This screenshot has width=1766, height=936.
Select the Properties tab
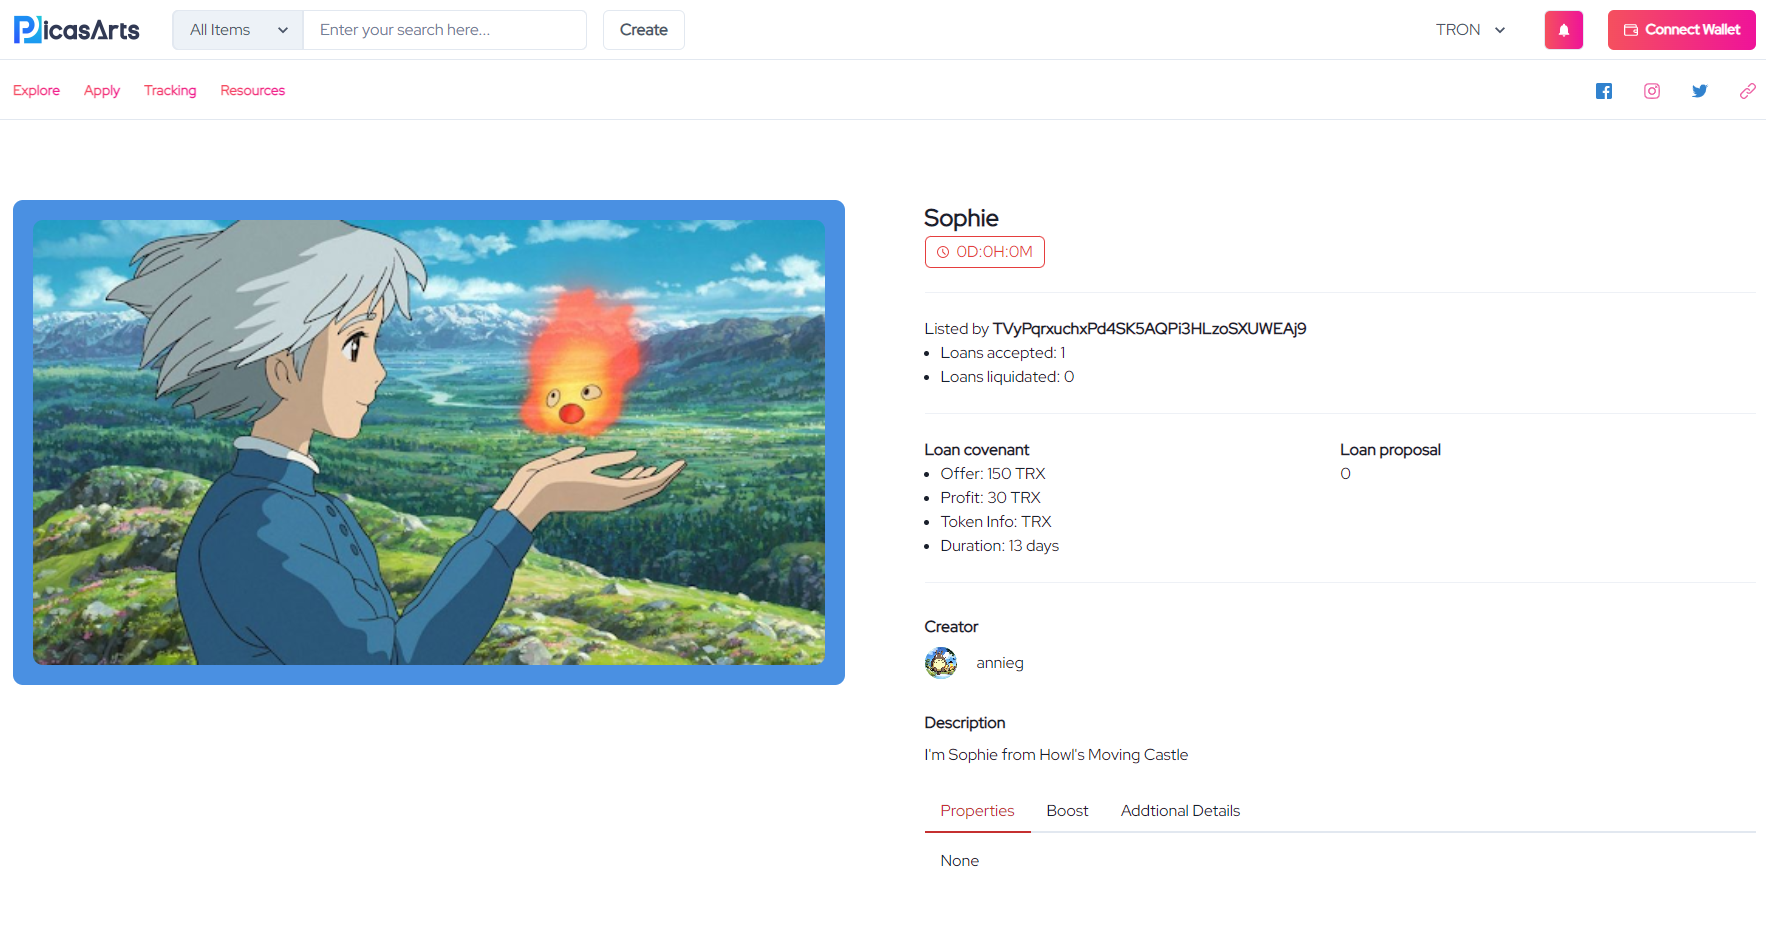(977, 811)
